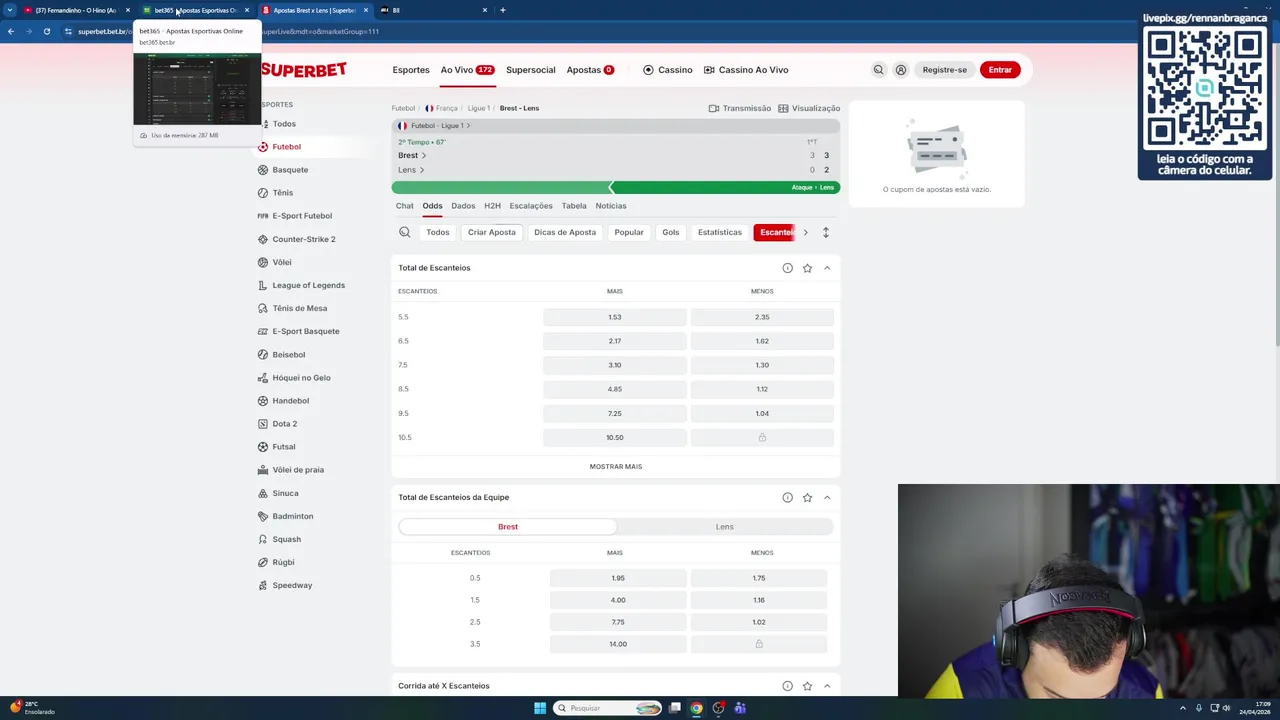The image size is (1280, 720).
Task: Select Counter-Strike 2 in sidebar
Action: pyautogui.click(x=296, y=239)
